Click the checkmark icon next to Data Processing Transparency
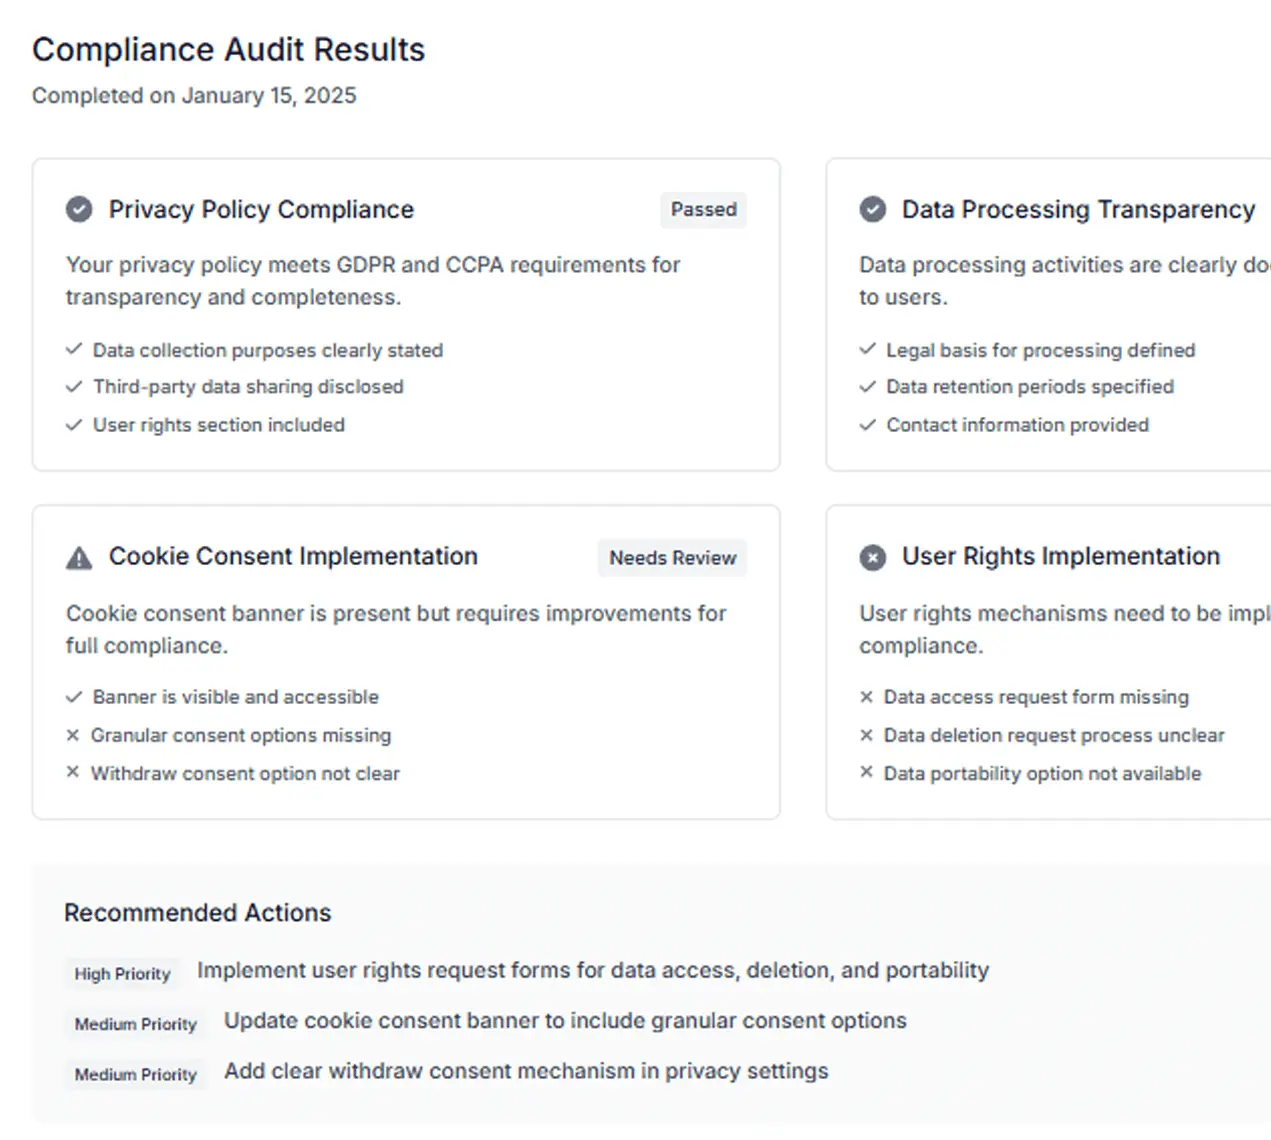This screenshot has height=1140, width=1271. 872,209
